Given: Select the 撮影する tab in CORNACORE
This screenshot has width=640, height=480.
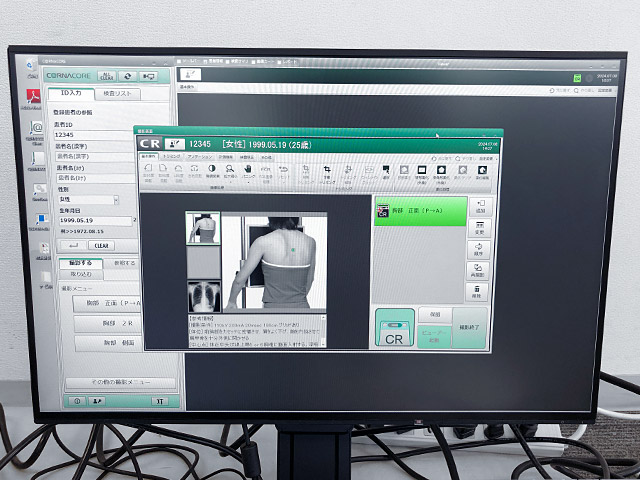Looking at the screenshot, I should tap(81, 263).
